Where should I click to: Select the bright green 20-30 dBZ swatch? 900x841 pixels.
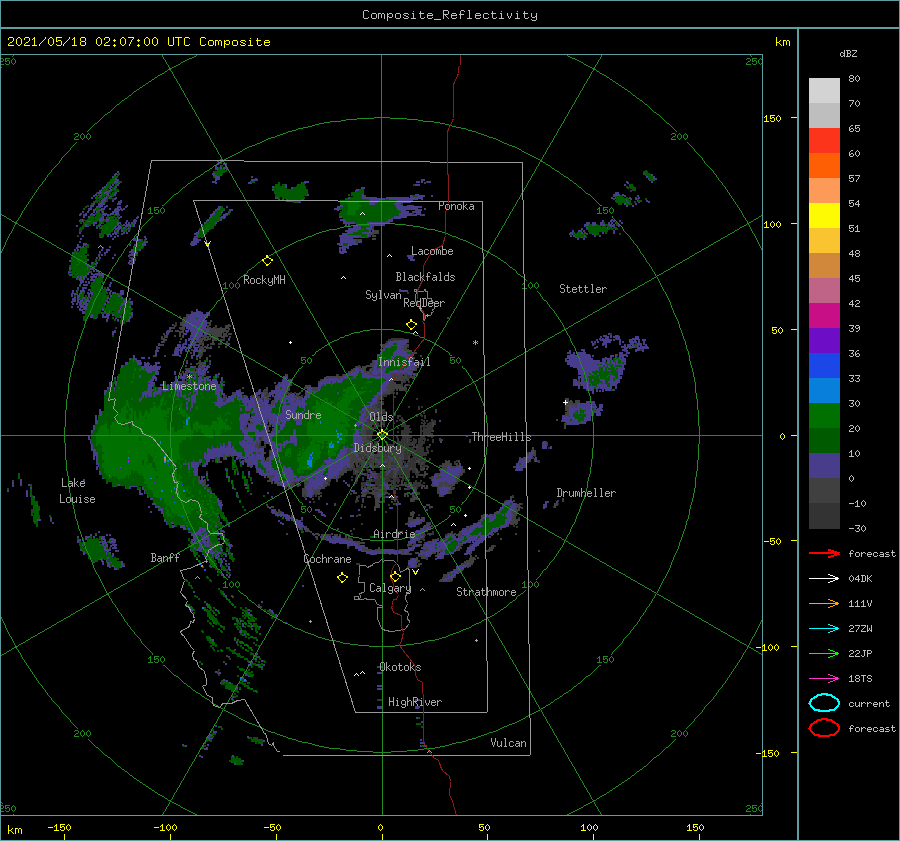tap(824, 416)
